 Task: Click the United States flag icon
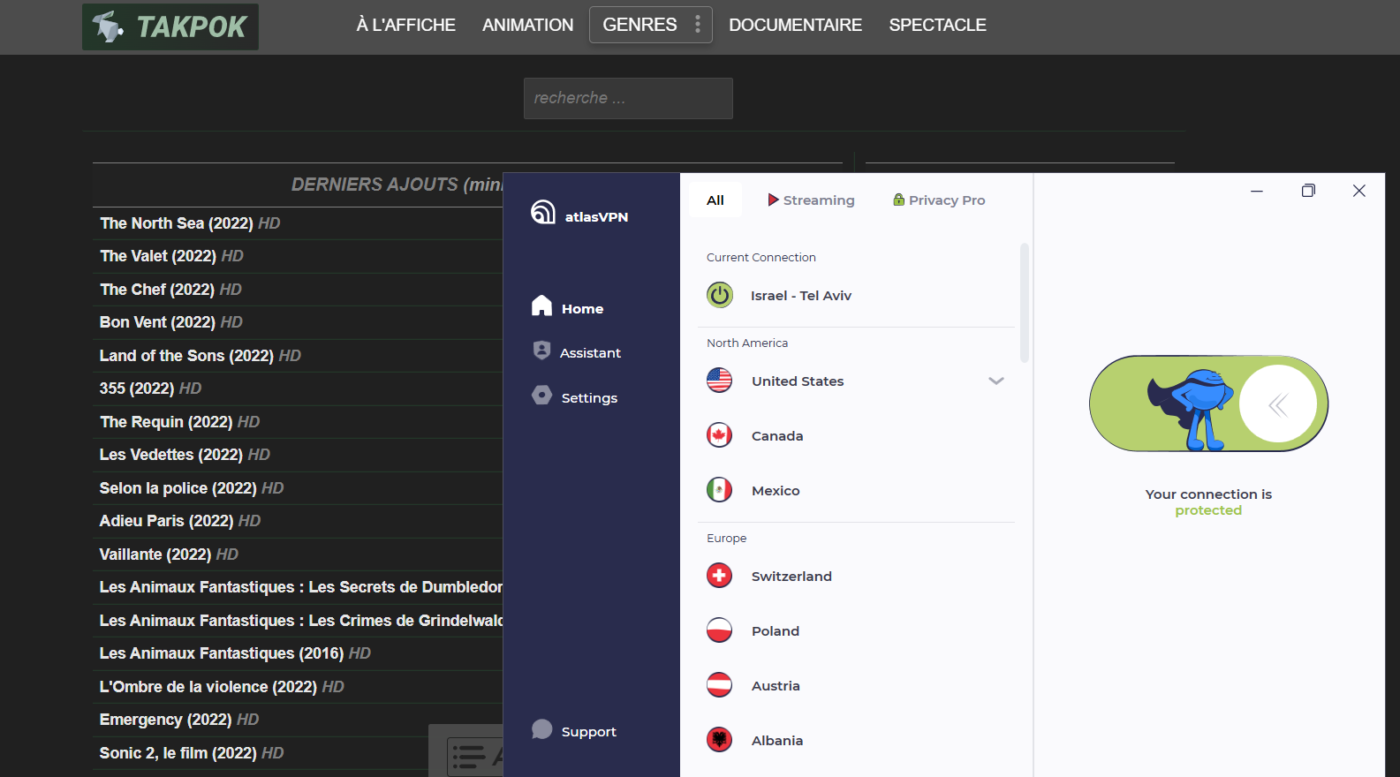click(719, 381)
